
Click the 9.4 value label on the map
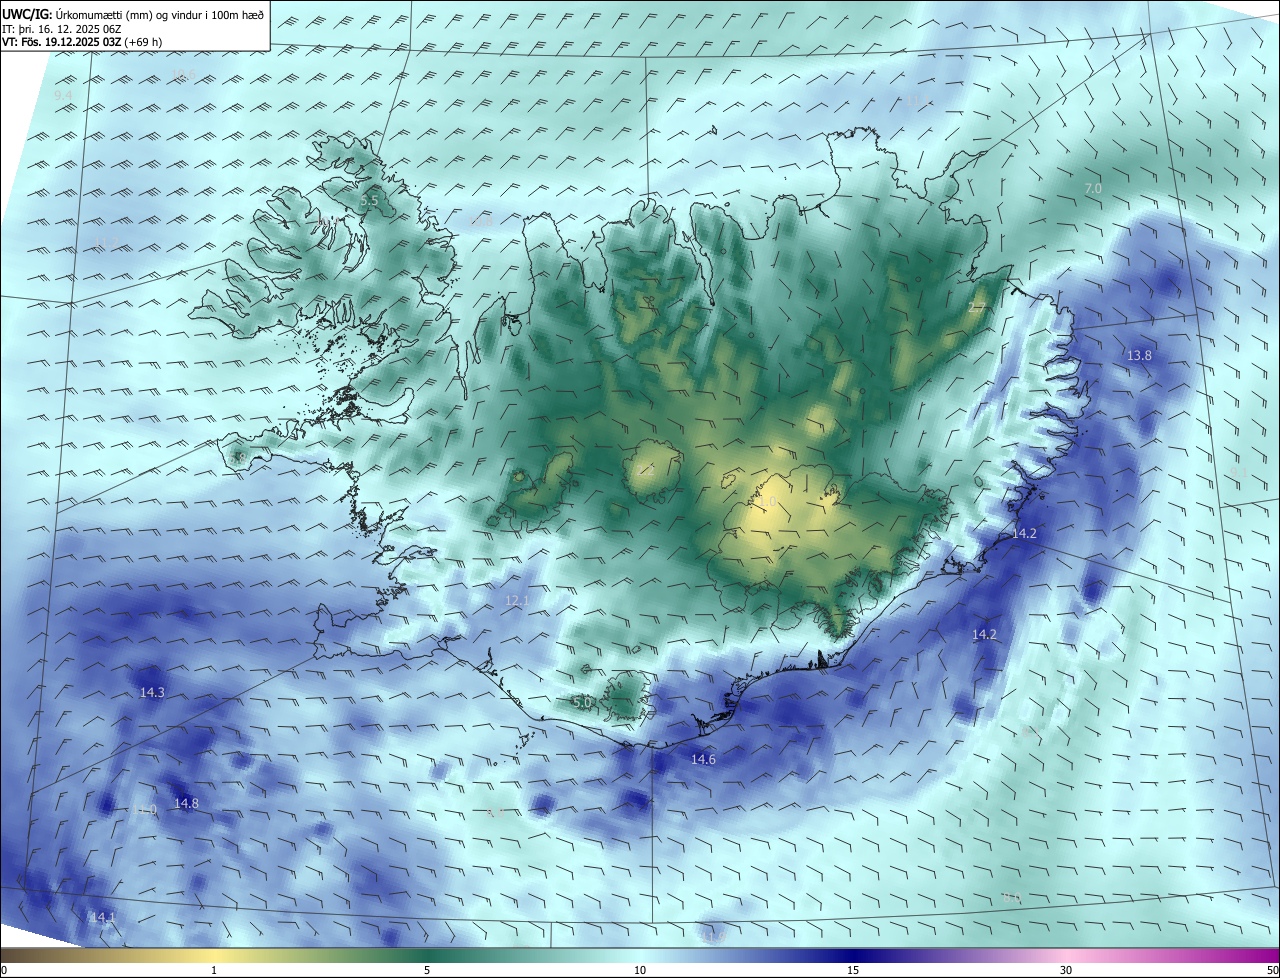(63, 95)
